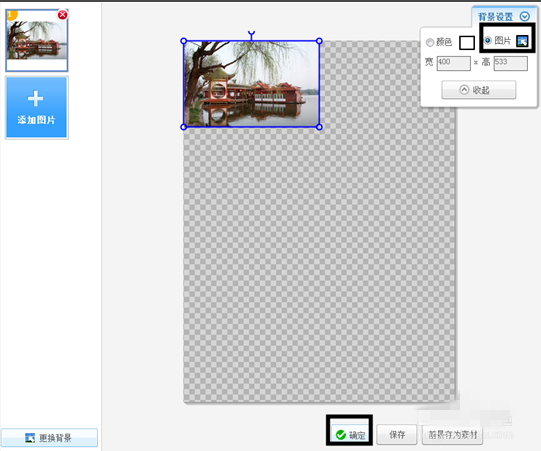541x451 pixels.
Task: Click the top-right resize handle of the photo
Action: (x=319, y=41)
